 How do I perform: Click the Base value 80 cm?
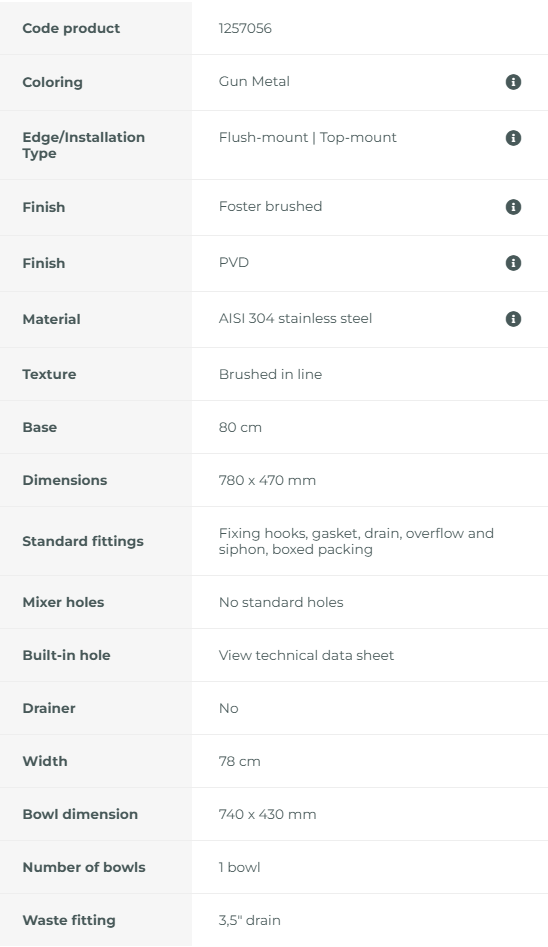240,428
